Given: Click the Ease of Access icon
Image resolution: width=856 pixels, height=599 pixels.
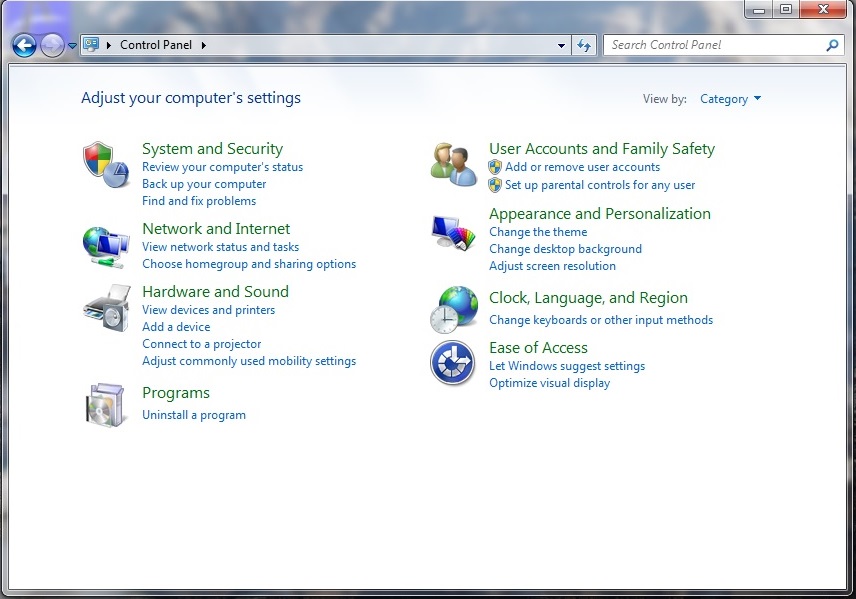Looking at the screenshot, I should [452, 363].
